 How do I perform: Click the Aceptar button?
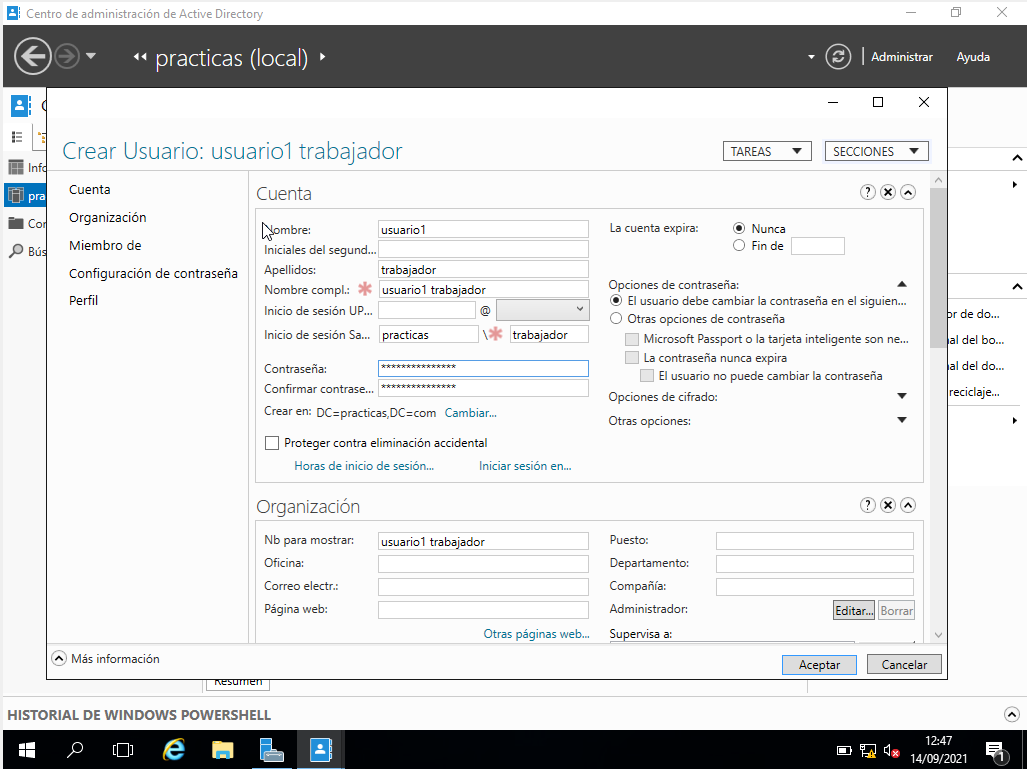pyautogui.click(x=819, y=665)
